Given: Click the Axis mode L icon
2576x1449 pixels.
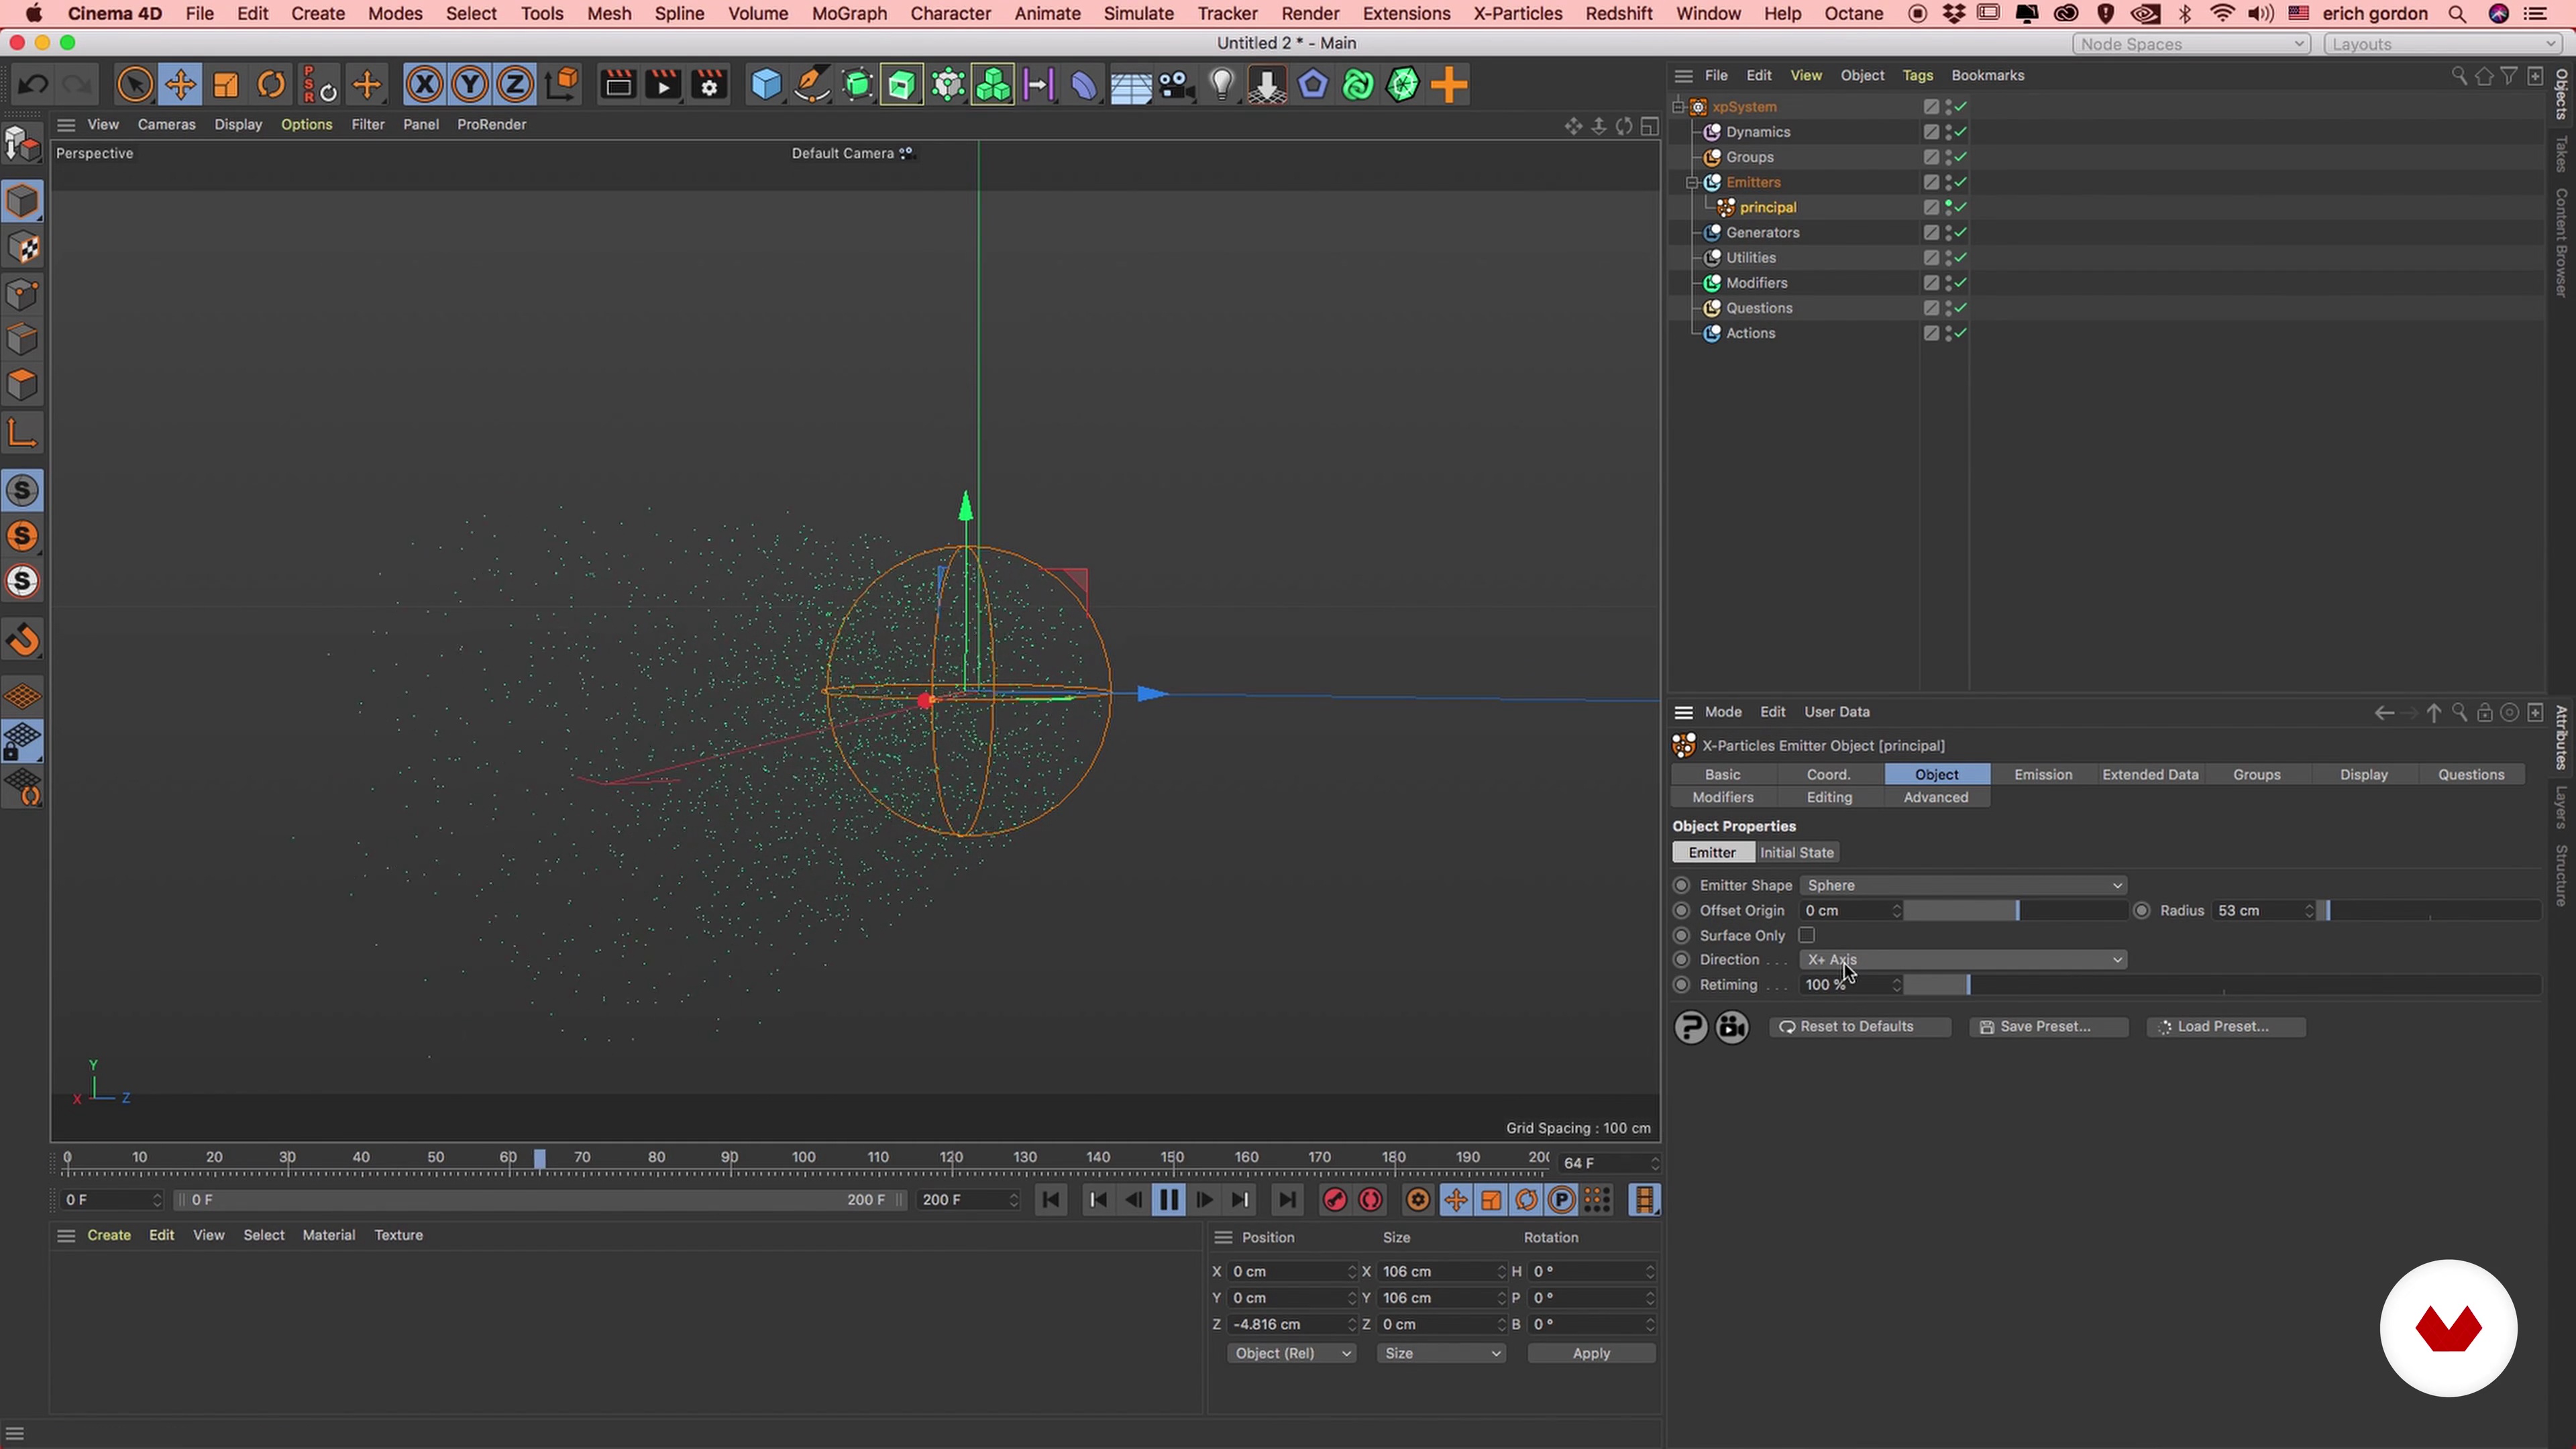Looking at the screenshot, I should (x=22, y=433).
